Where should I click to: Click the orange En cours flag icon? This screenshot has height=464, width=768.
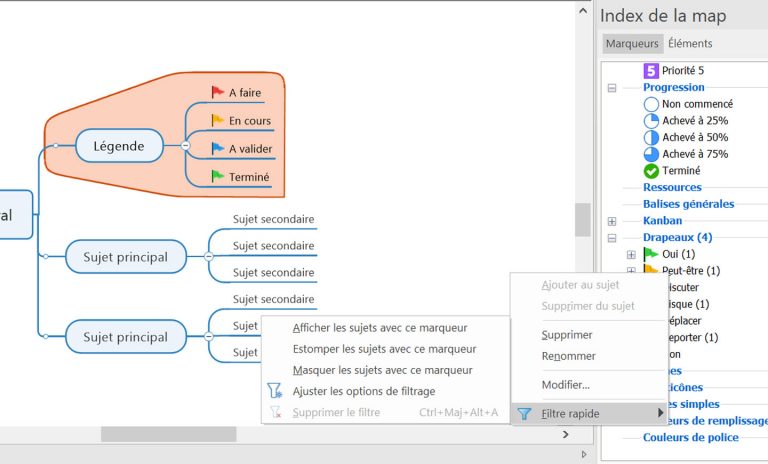coord(217,120)
